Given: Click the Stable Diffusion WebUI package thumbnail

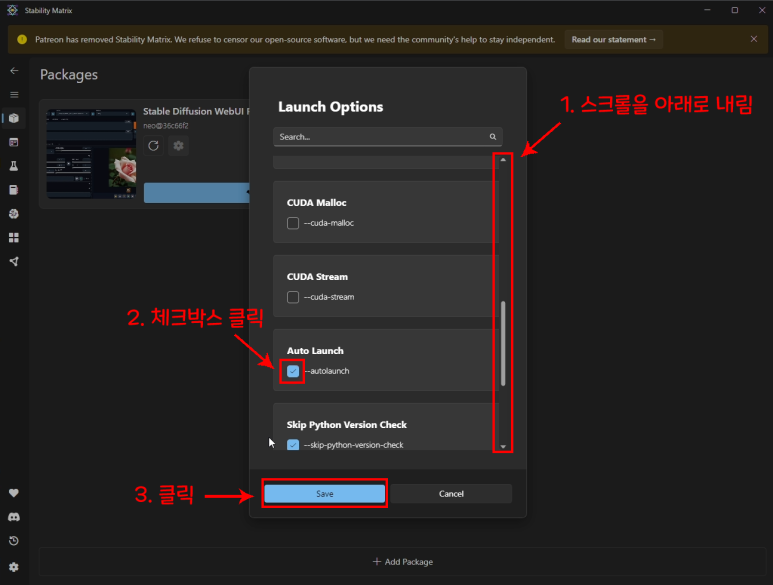Looking at the screenshot, I should [x=91, y=154].
